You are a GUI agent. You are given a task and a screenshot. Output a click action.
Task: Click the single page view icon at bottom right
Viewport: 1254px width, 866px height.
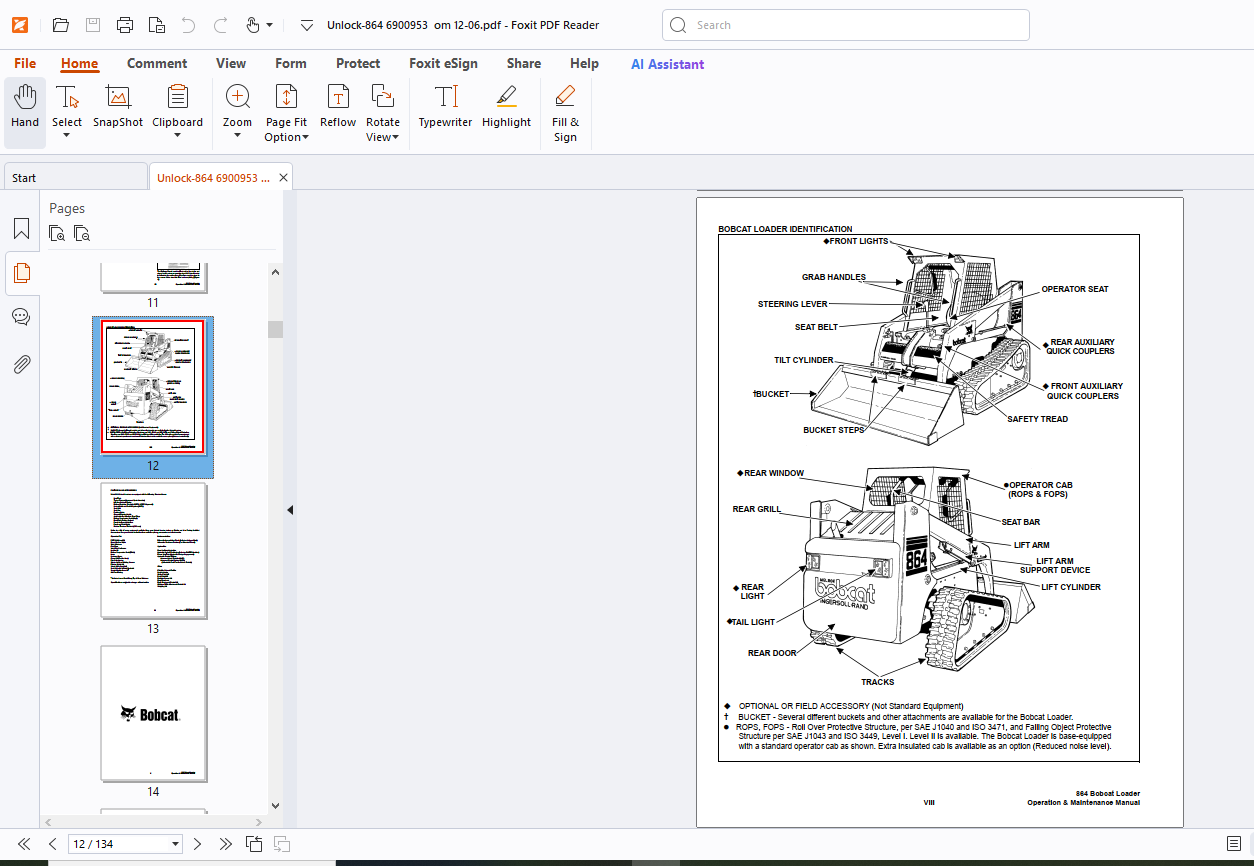tap(1234, 844)
